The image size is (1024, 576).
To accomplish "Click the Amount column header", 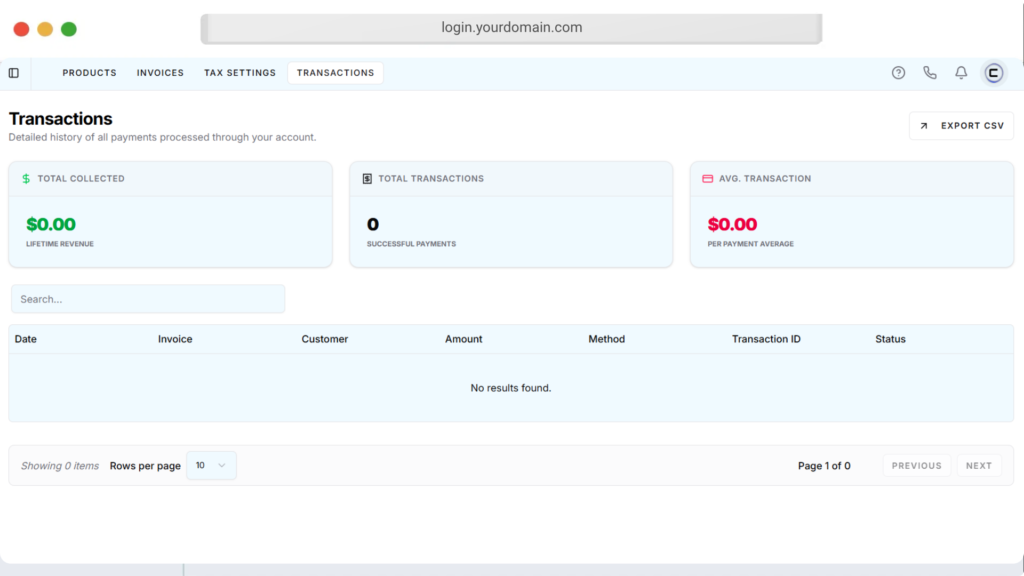I will pos(463,339).
